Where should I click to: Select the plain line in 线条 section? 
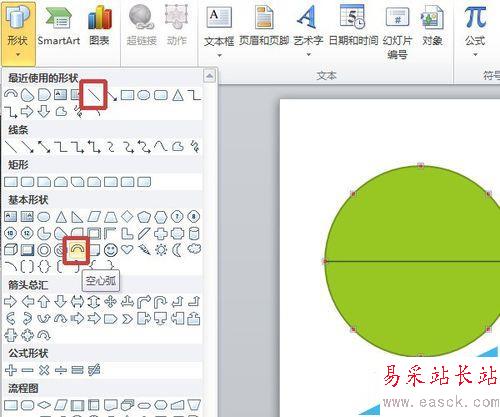point(10,147)
